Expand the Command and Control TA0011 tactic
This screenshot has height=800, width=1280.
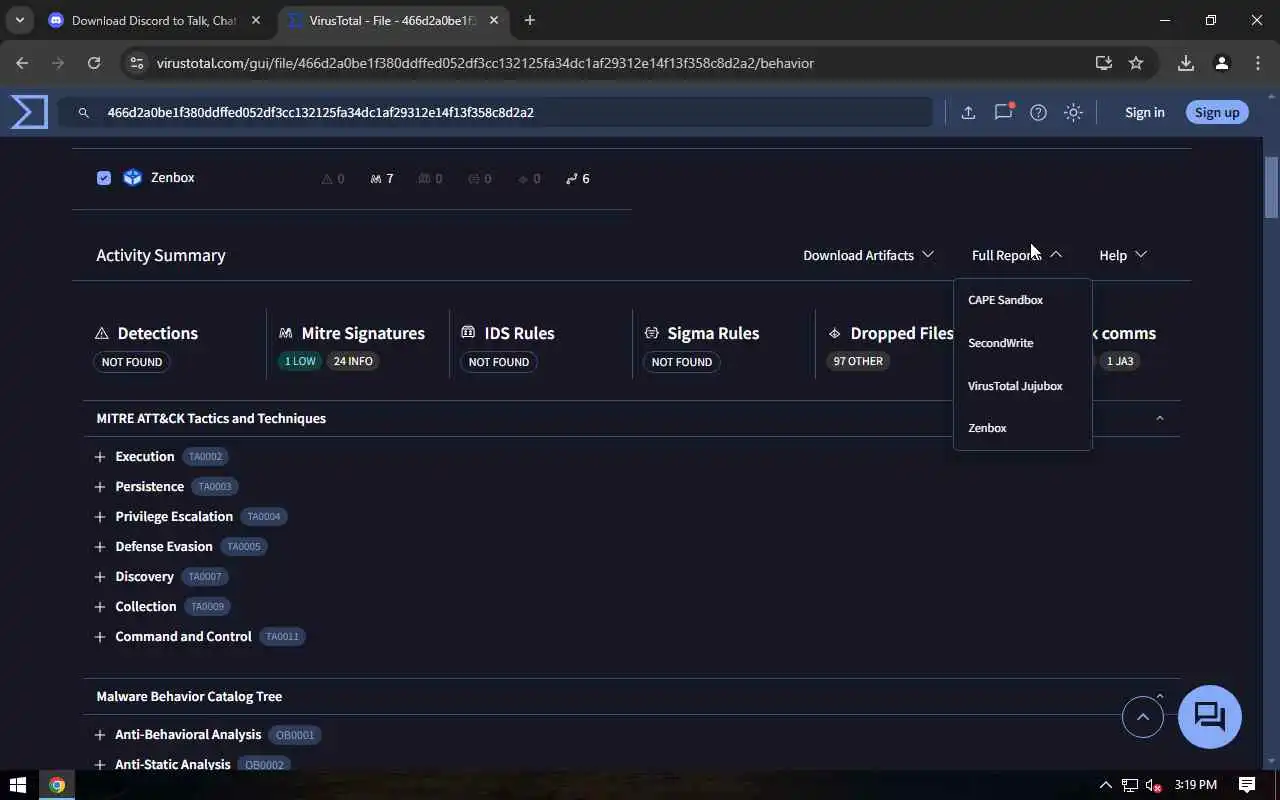100,637
